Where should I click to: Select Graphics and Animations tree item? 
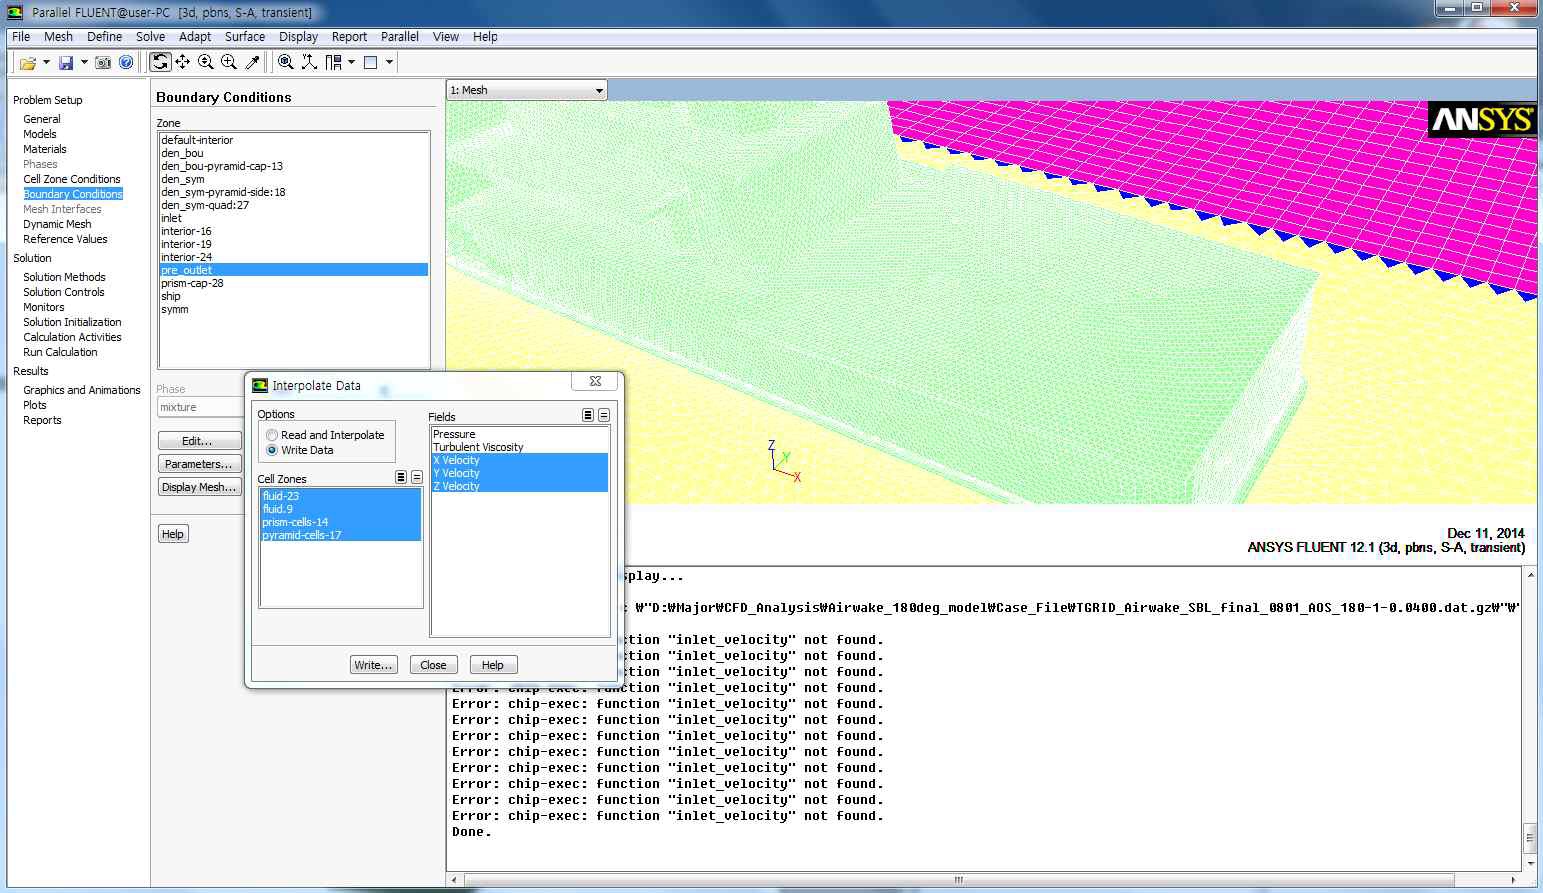(82, 390)
